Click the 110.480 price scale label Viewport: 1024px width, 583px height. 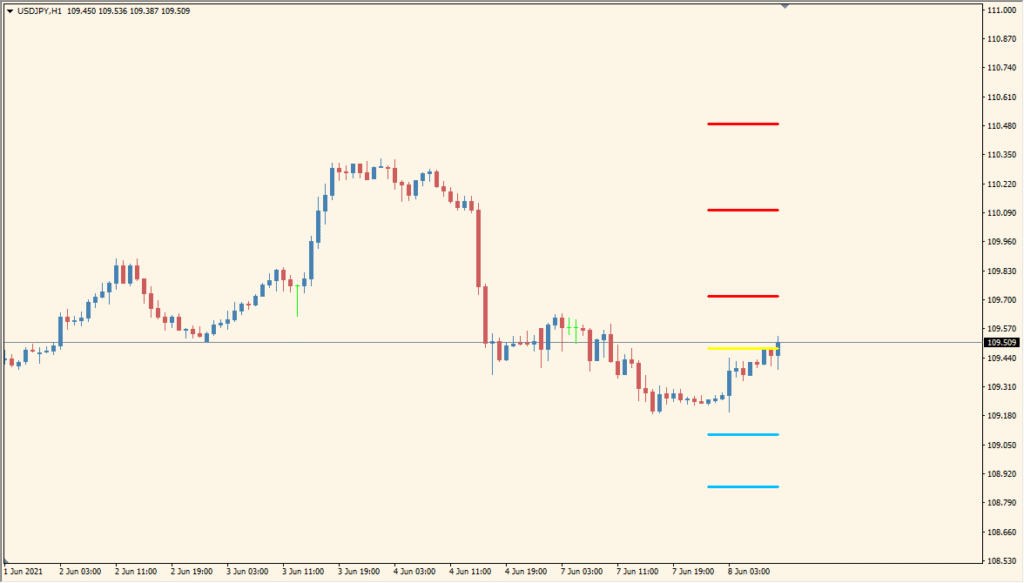click(1002, 126)
